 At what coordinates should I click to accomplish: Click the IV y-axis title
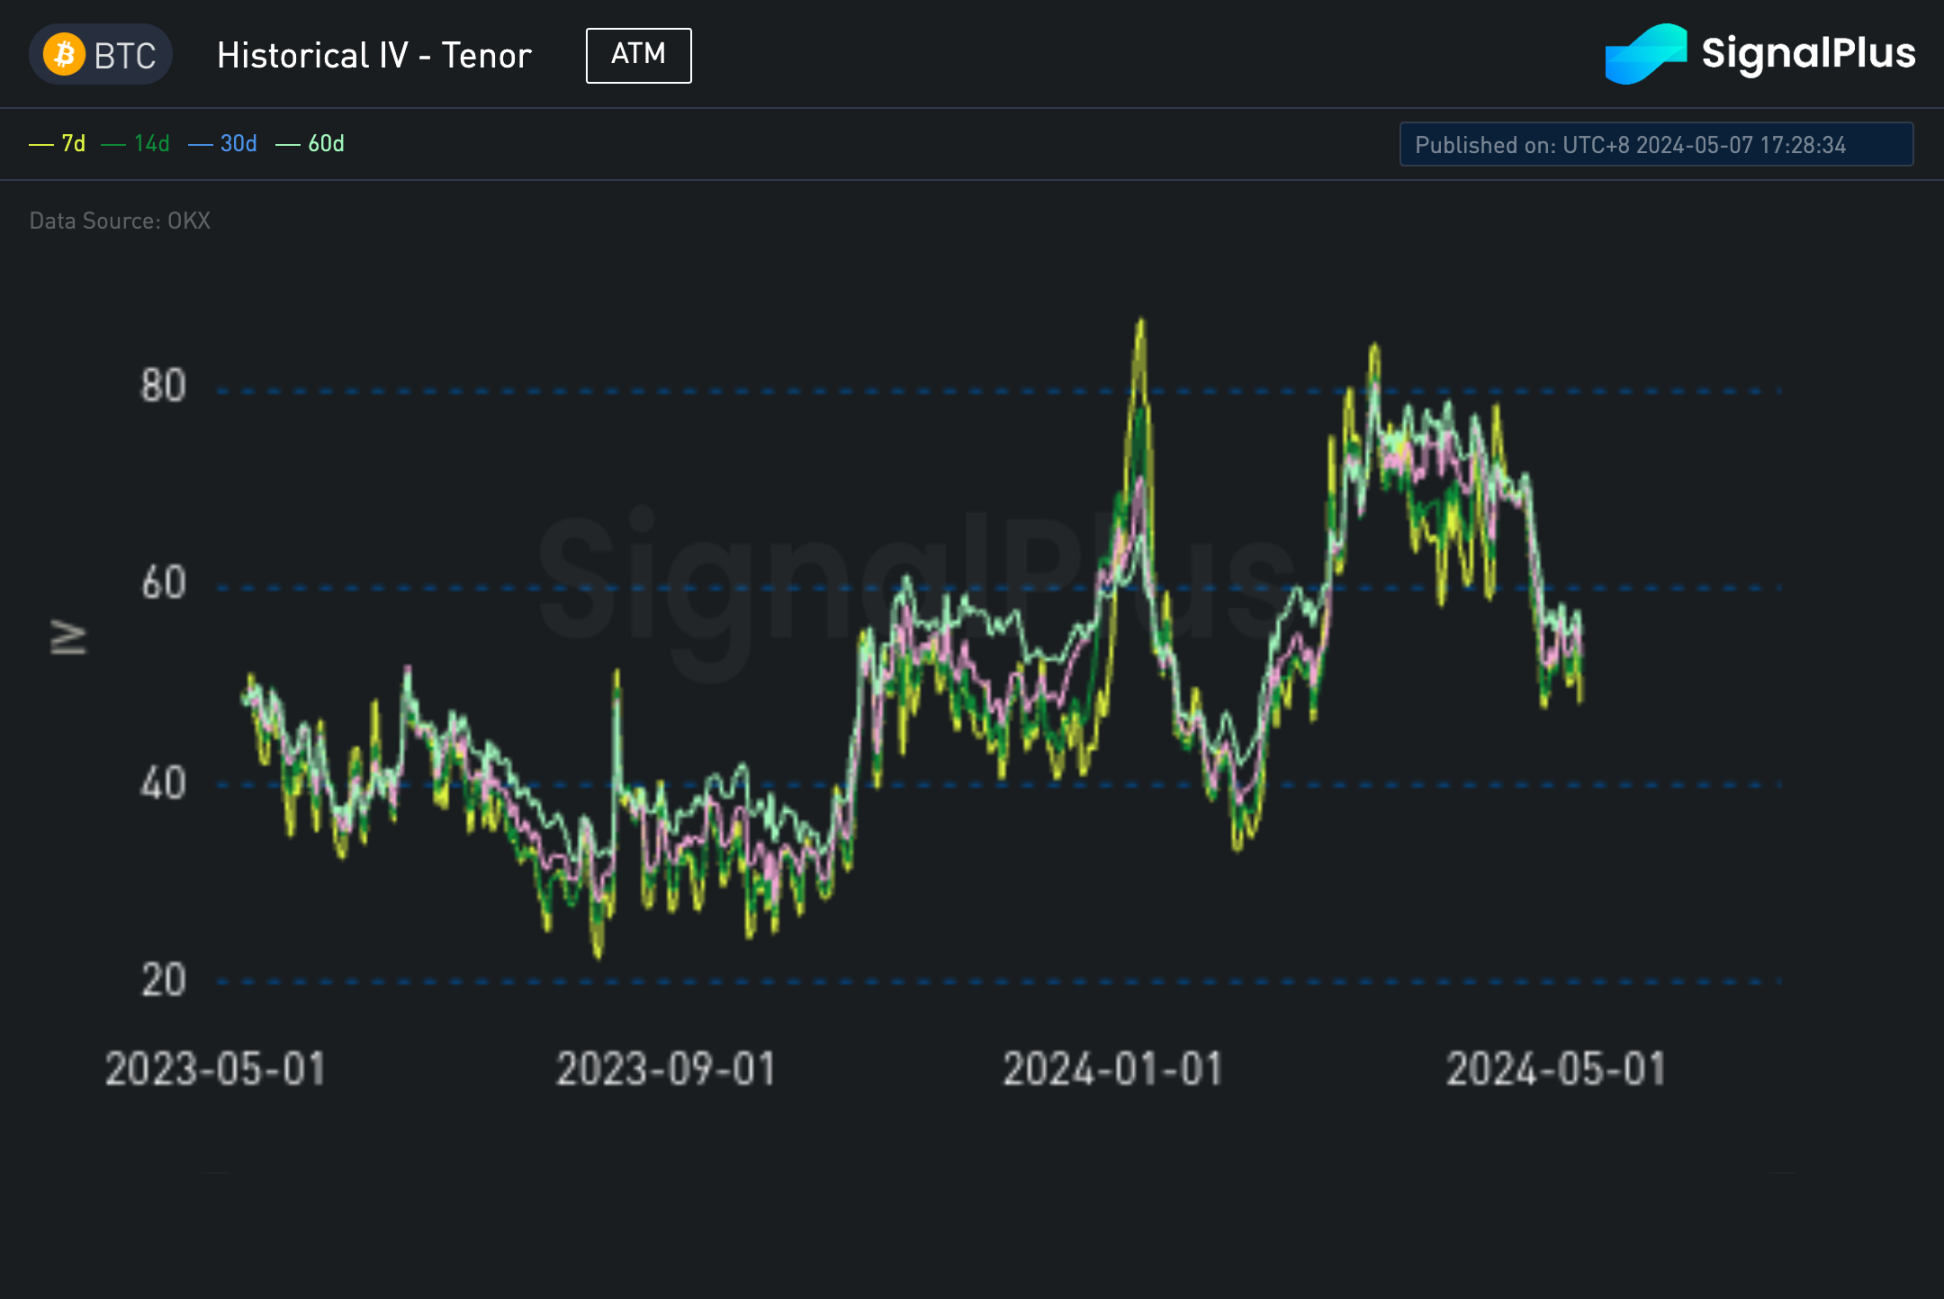(x=69, y=637)
